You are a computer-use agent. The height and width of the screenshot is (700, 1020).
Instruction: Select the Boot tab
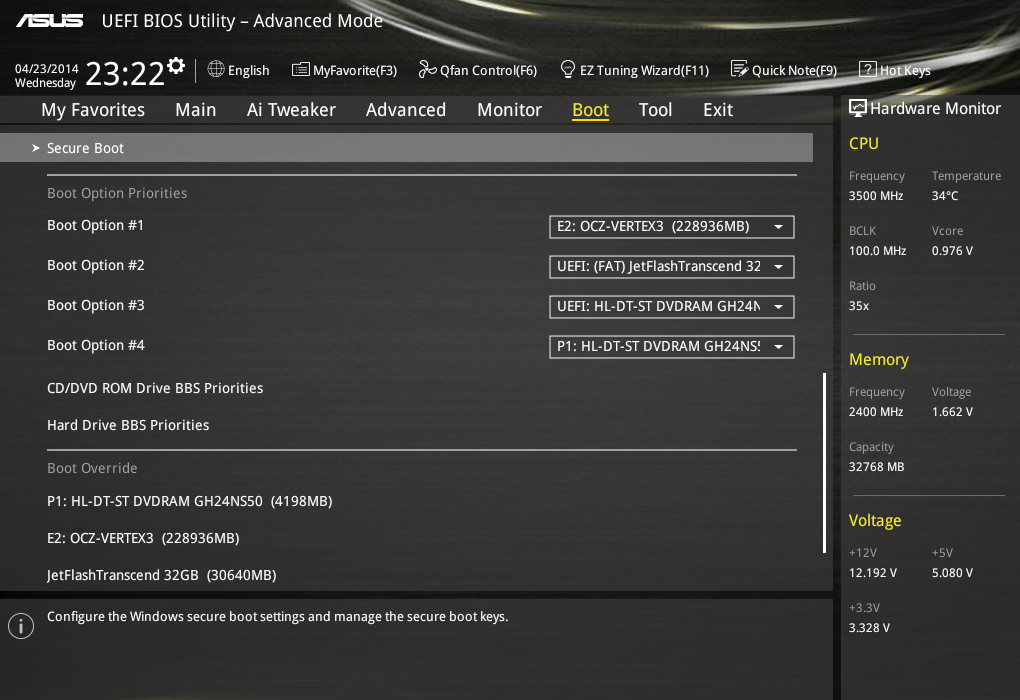(591, 110)
